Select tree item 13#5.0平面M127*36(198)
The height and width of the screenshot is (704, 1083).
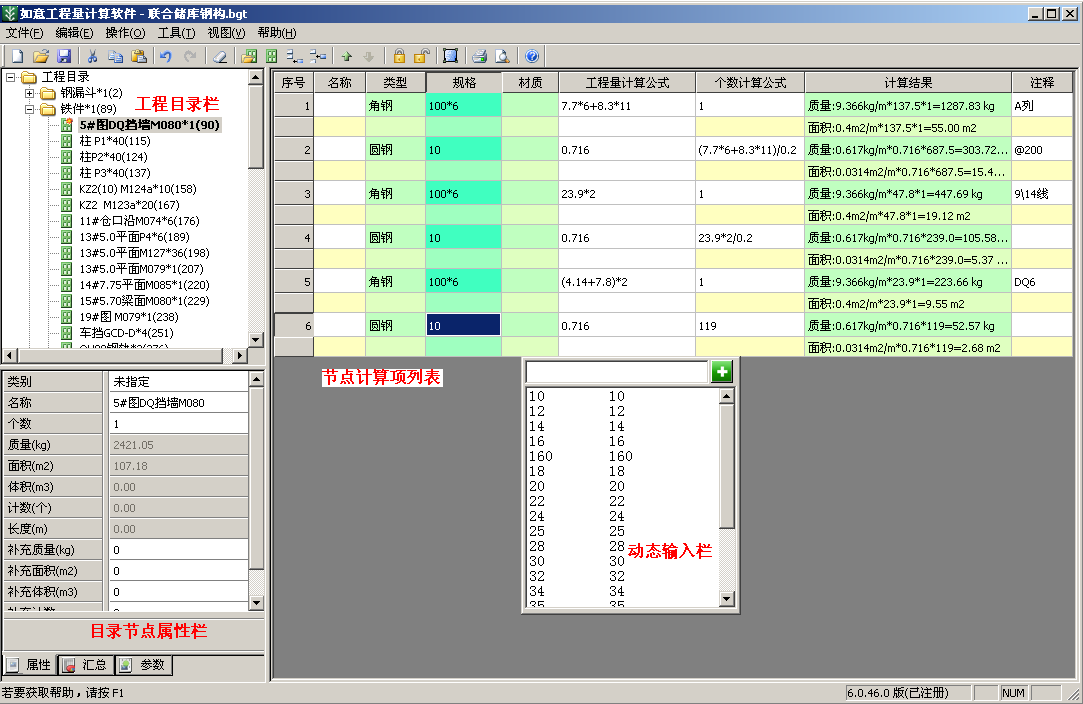[144, 253]
